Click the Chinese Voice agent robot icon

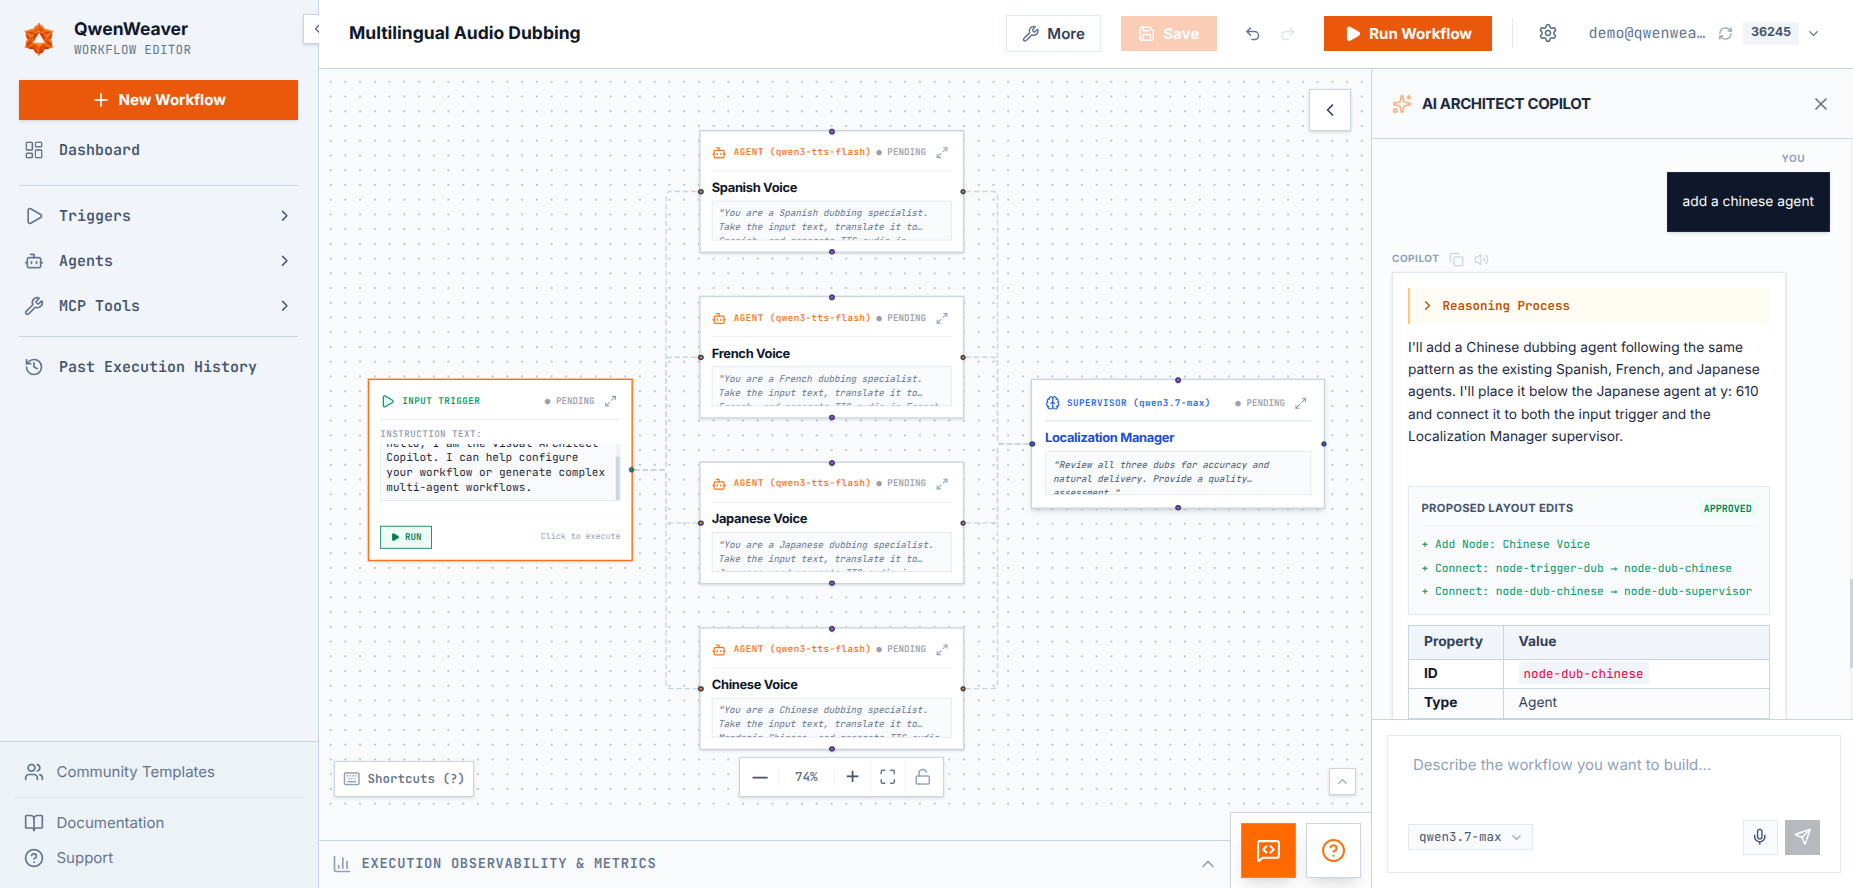click(x=719, y=650)
